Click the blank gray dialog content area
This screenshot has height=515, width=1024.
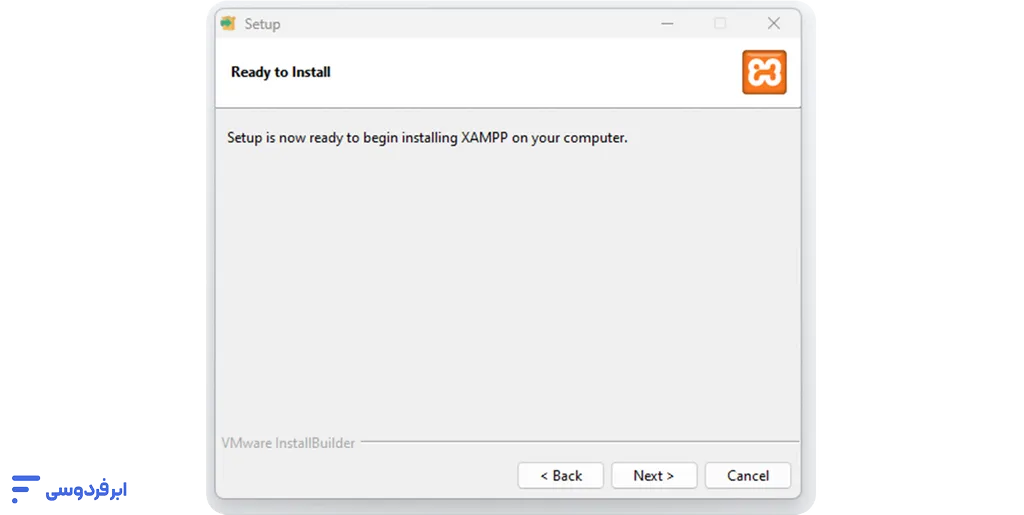click(507, 287)
